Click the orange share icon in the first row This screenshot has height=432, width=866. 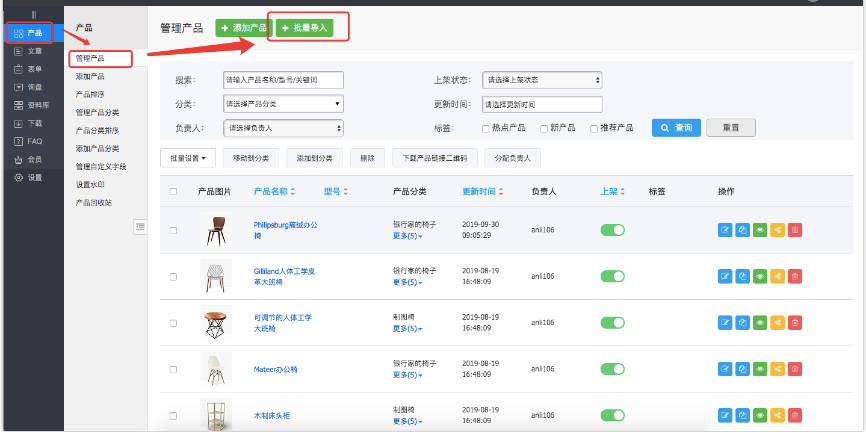click(777, 230)
